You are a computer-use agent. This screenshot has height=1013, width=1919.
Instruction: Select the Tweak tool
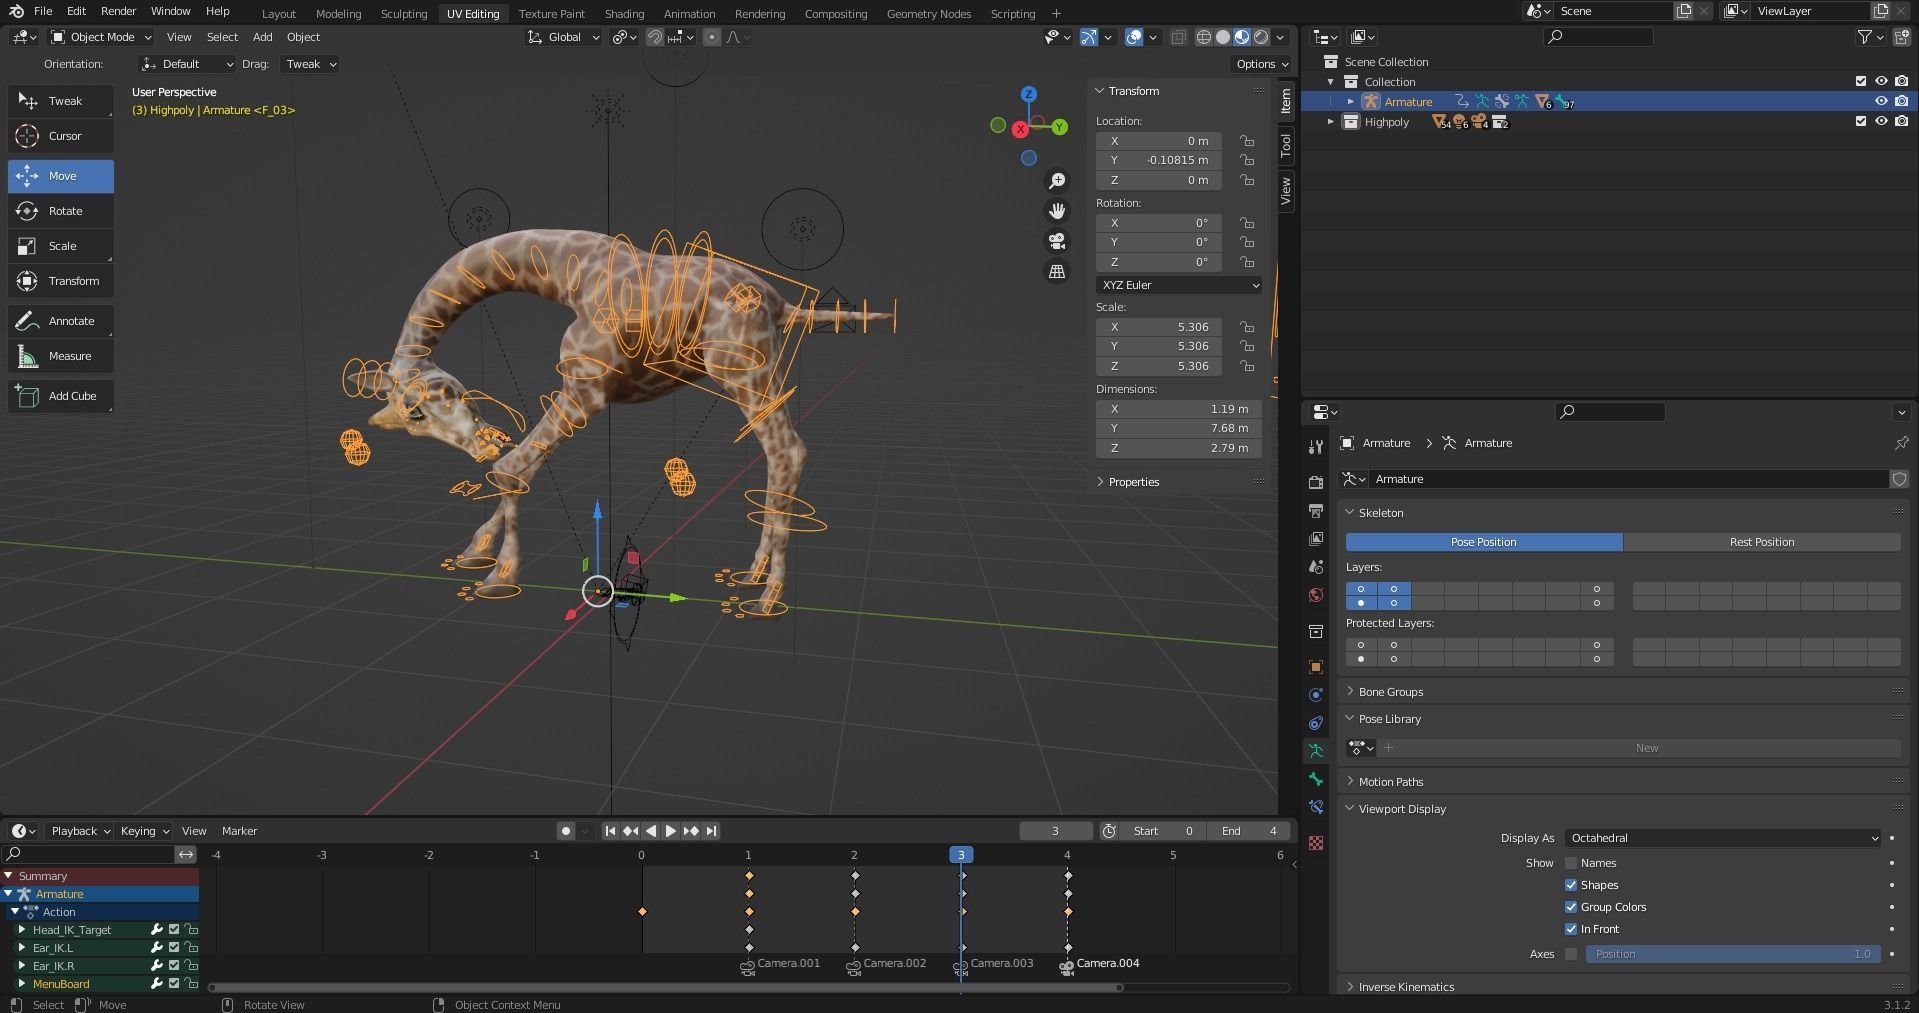[61, 101]
